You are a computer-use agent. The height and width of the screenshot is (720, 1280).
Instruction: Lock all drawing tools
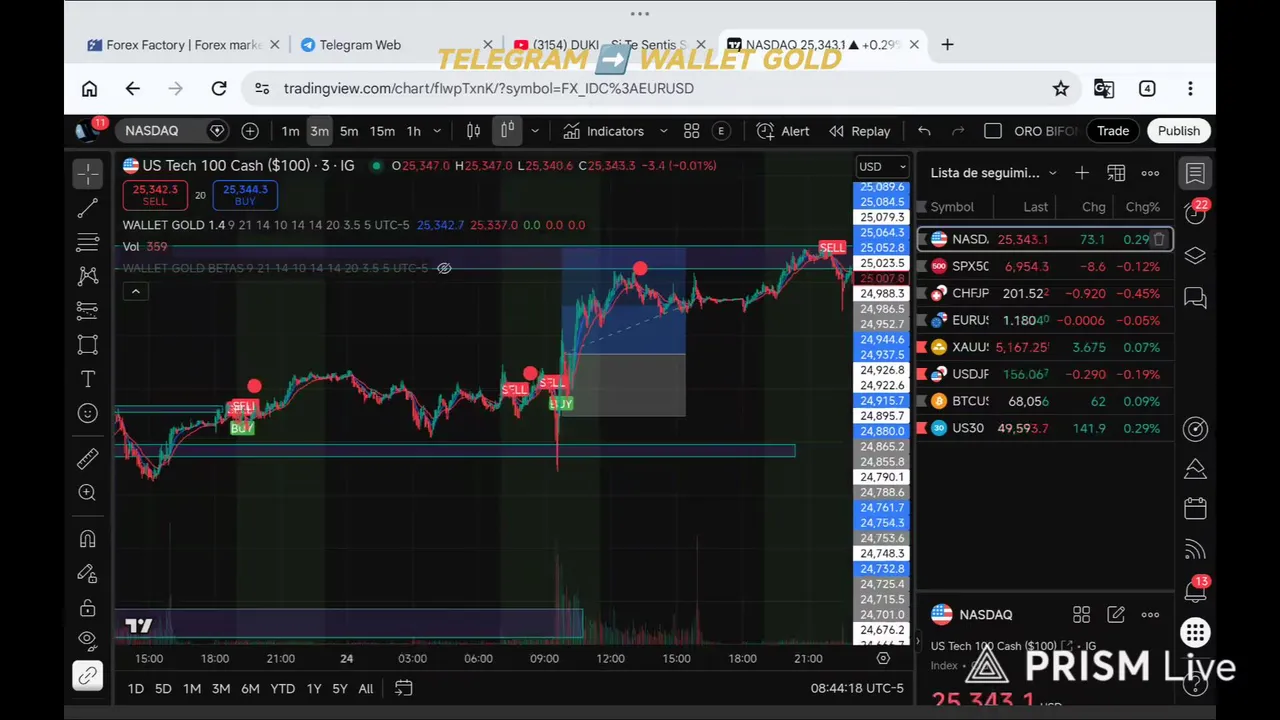[88, 608]
